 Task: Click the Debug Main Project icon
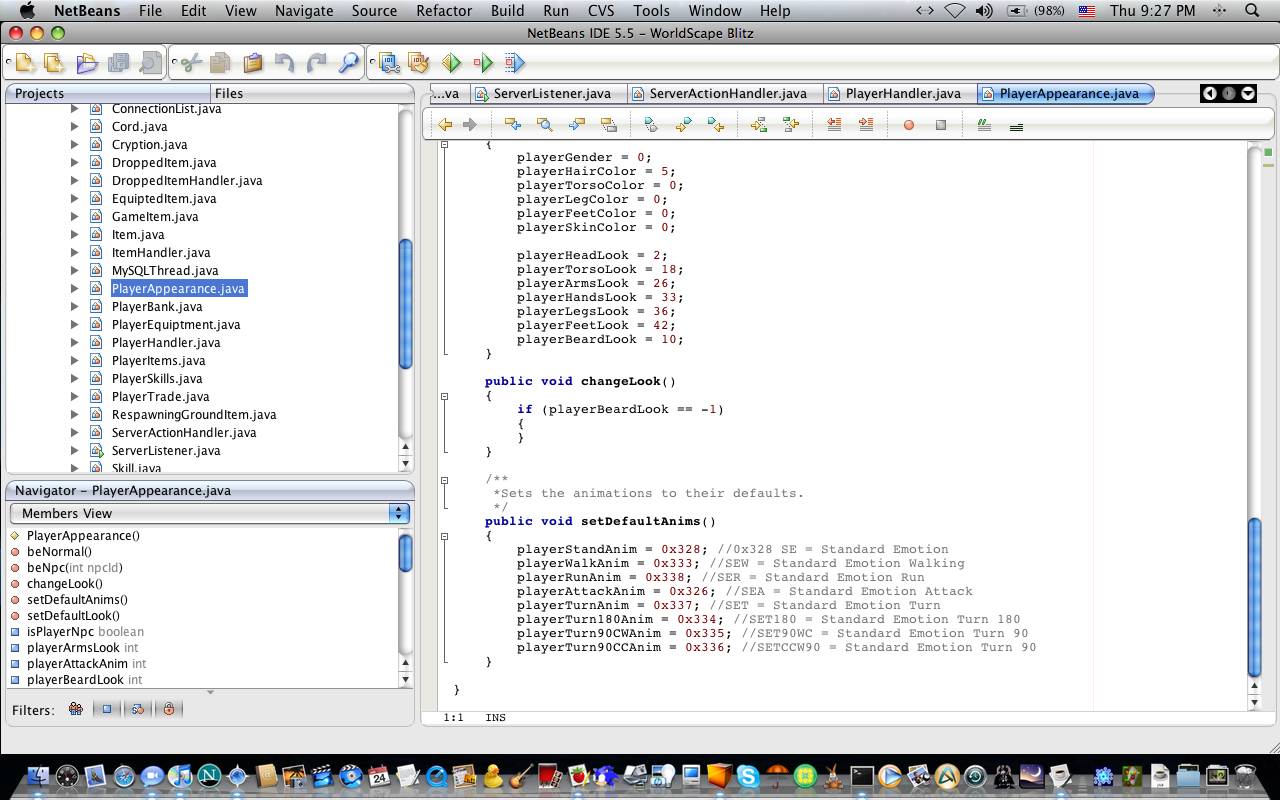(483, 63)
